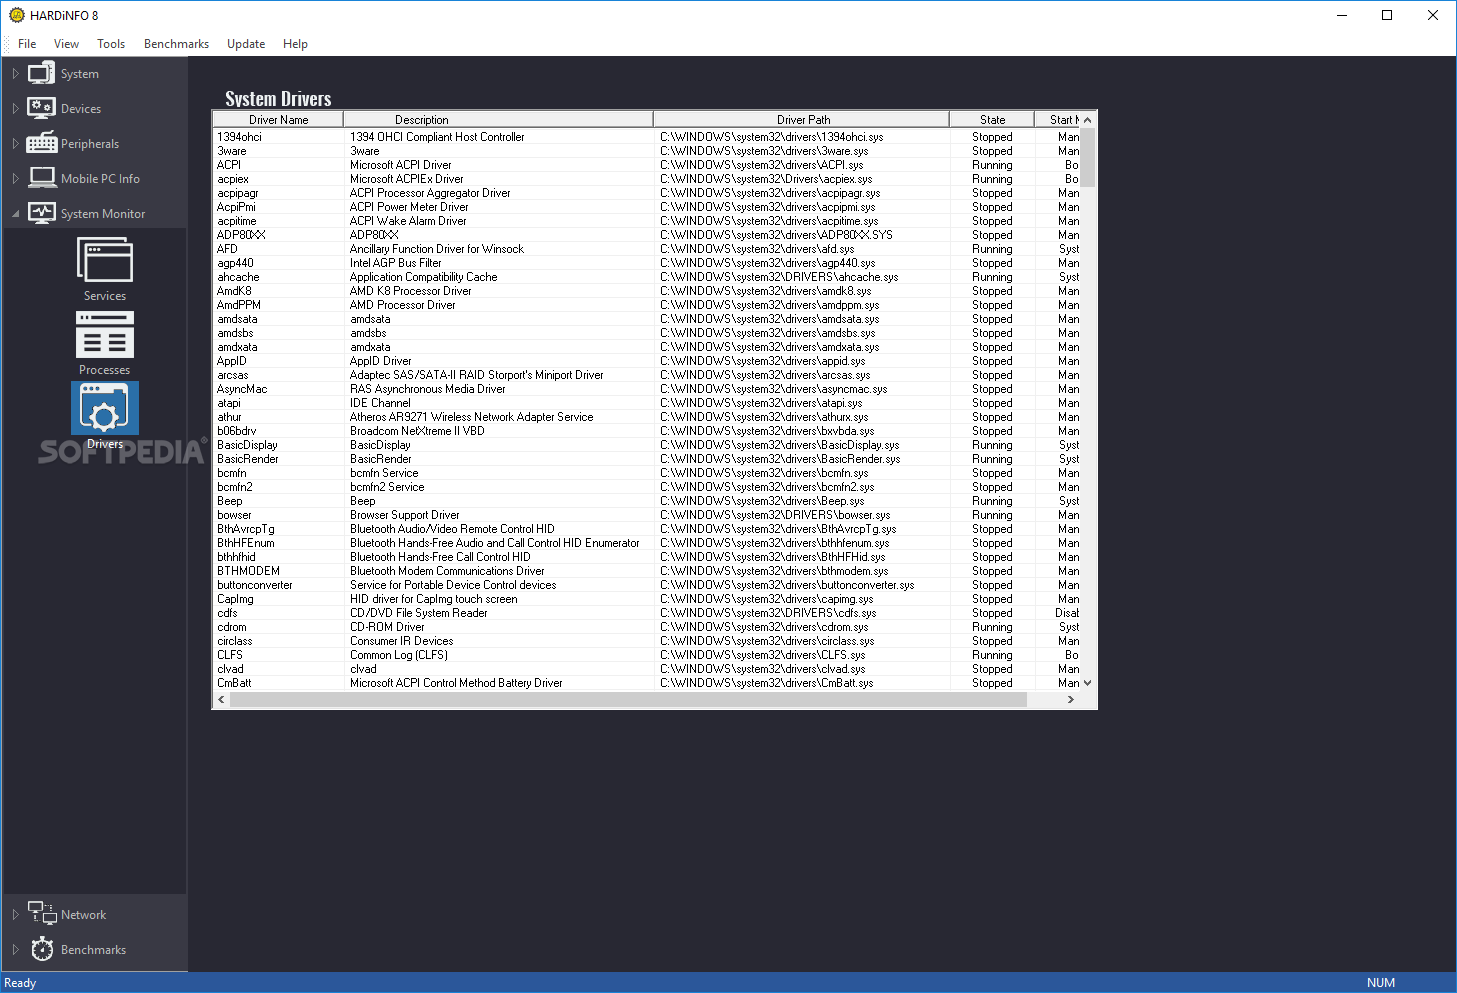Click the NUM indicator in status bar
The image size is (1457, 993).
coord(1380,983)
